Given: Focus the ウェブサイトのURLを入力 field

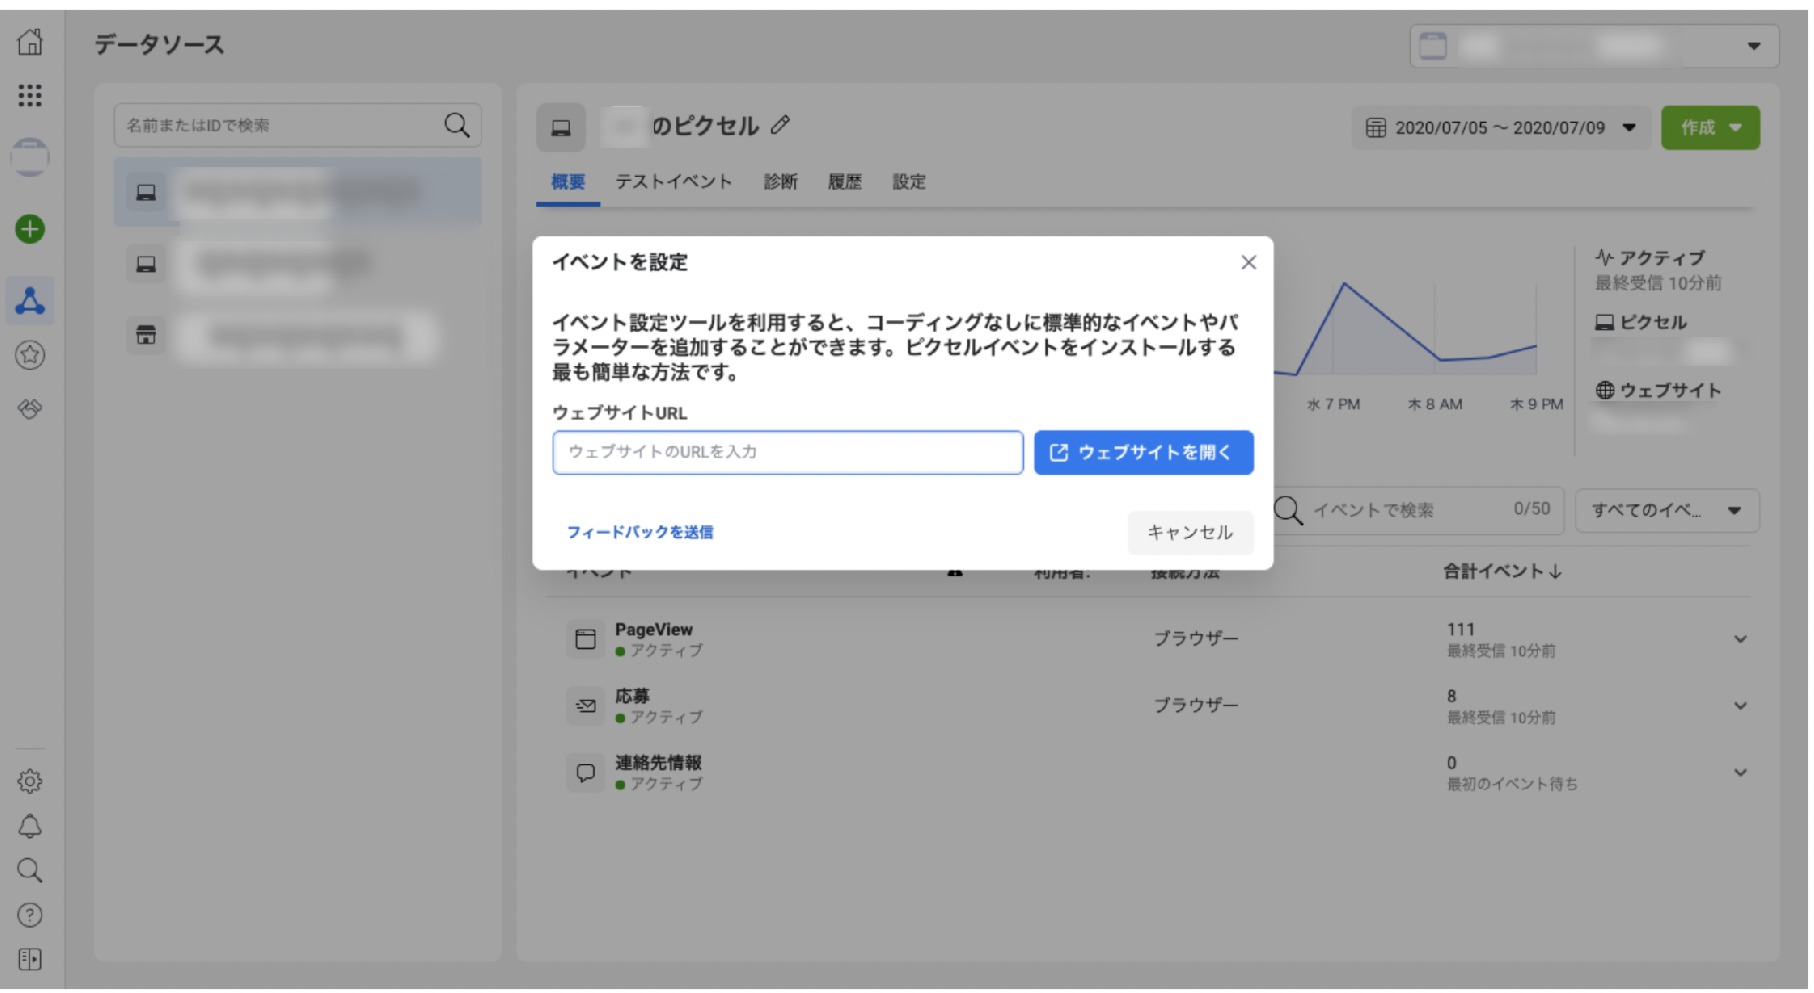Looking at the screenshot, I should coord(787,453).
